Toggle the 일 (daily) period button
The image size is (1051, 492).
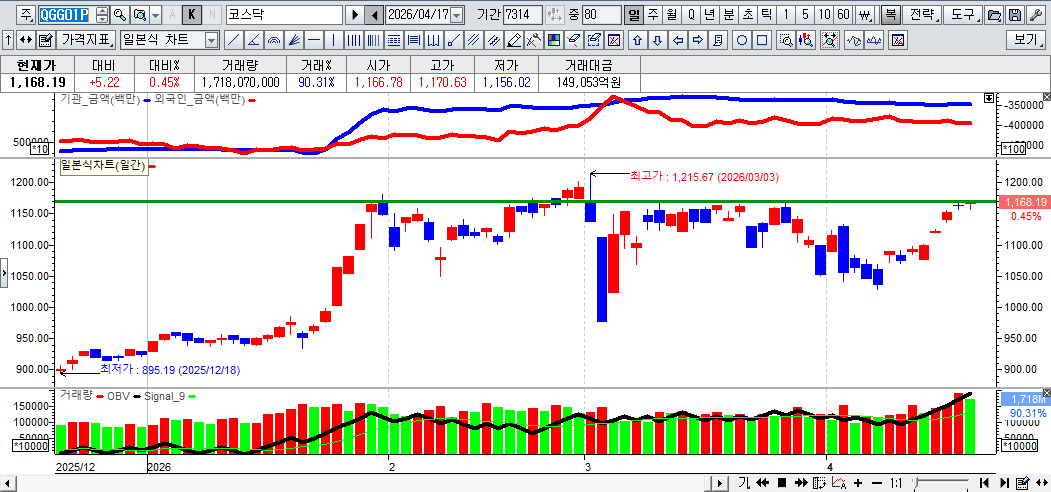coord(633,15)
